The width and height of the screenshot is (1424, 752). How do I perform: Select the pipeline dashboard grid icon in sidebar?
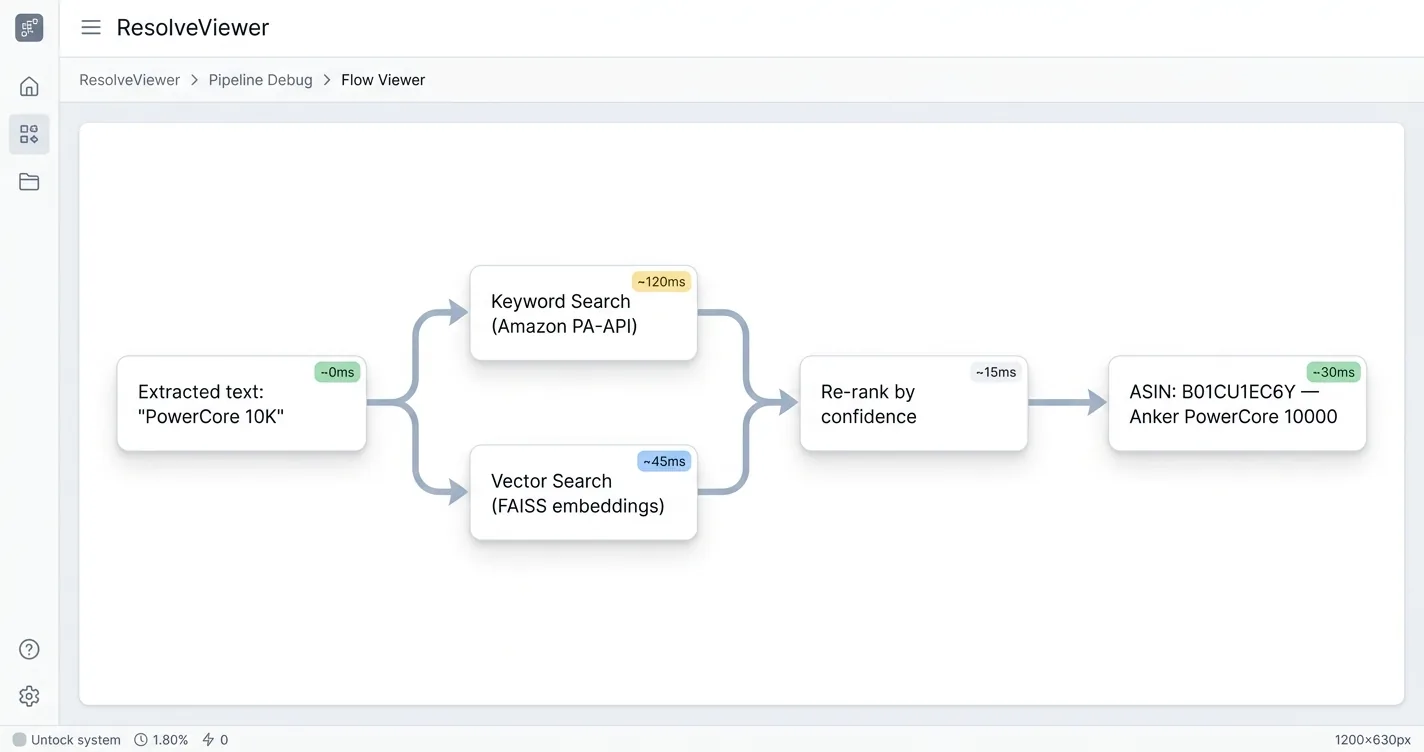click(x=29, y=133)
